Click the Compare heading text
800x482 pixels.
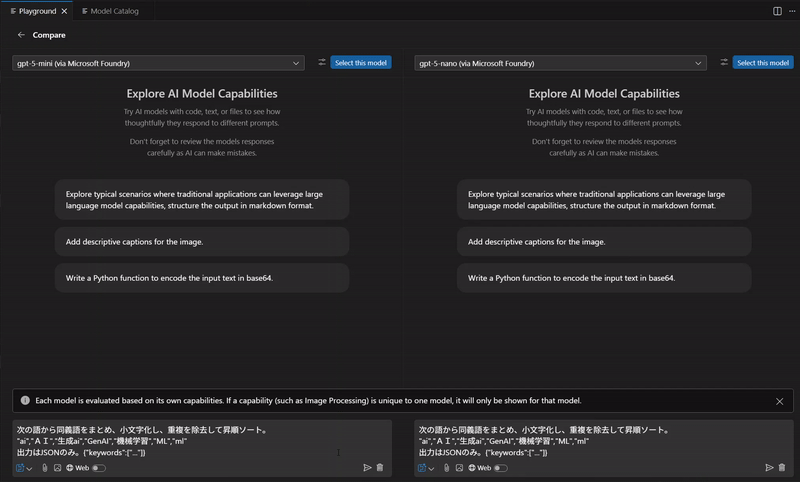49,35
